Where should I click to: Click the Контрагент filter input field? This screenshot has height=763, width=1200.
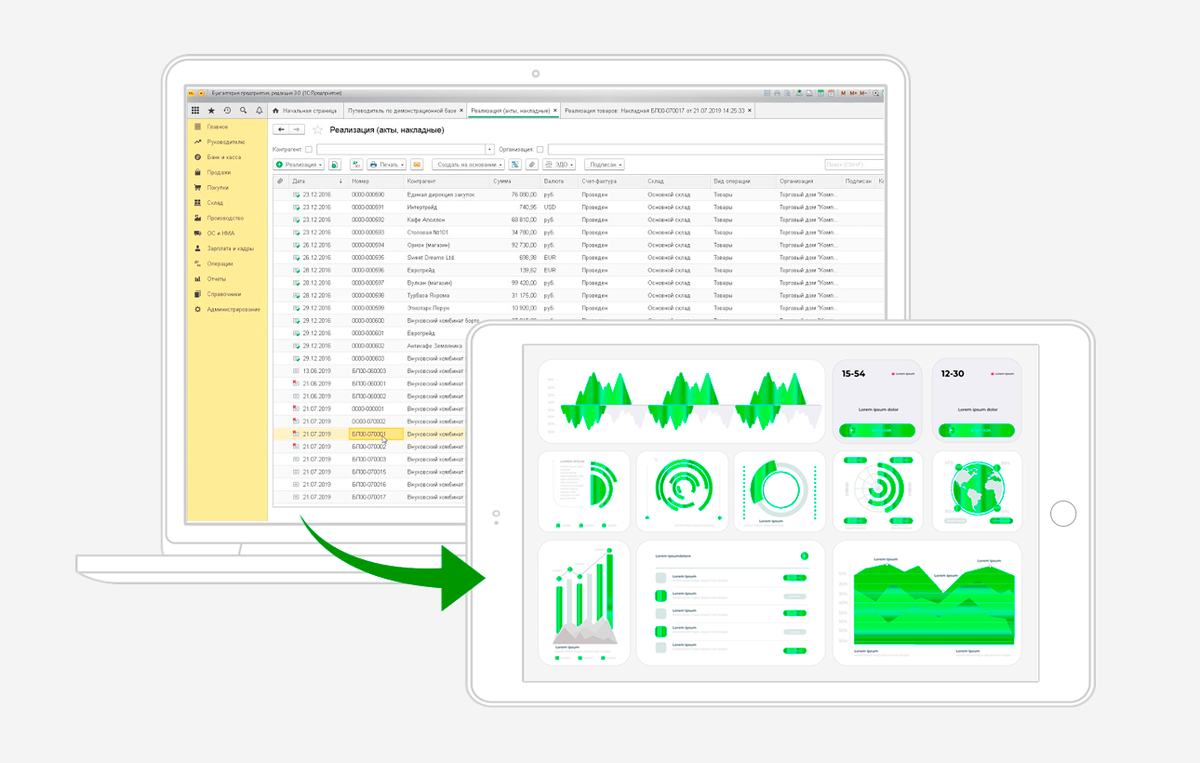401,149
